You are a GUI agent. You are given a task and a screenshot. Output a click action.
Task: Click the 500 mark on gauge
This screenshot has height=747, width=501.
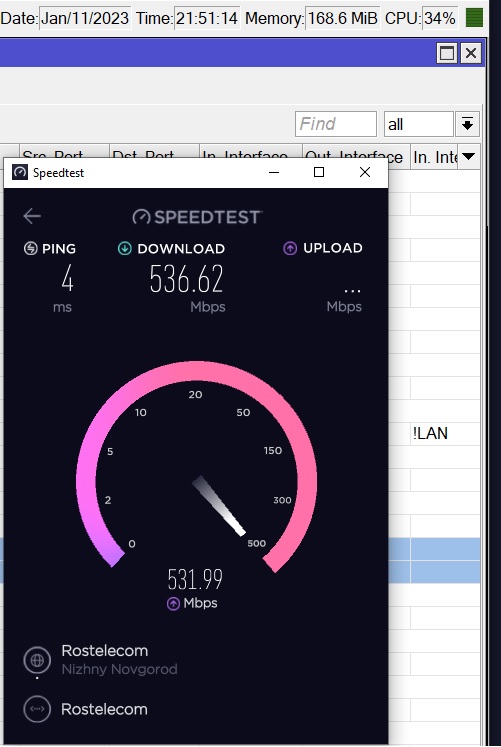(257, 544)
